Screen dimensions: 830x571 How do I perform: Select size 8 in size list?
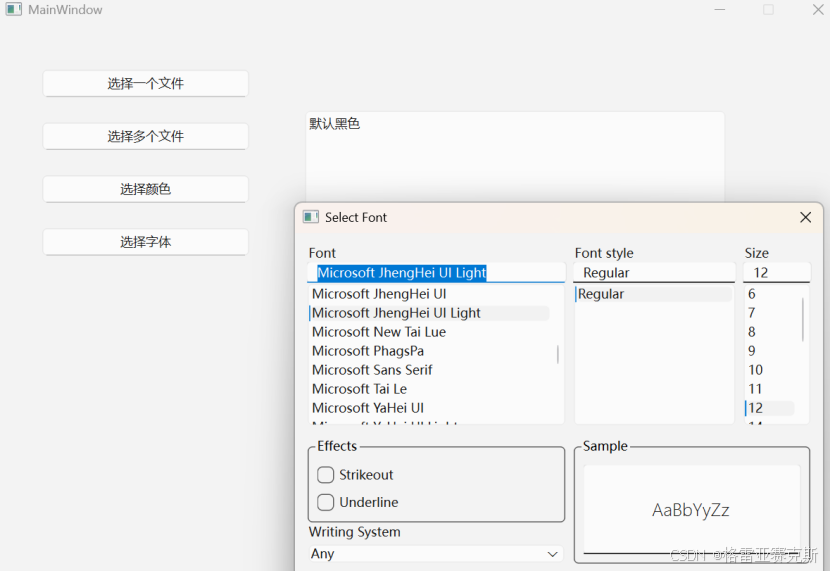770,332
